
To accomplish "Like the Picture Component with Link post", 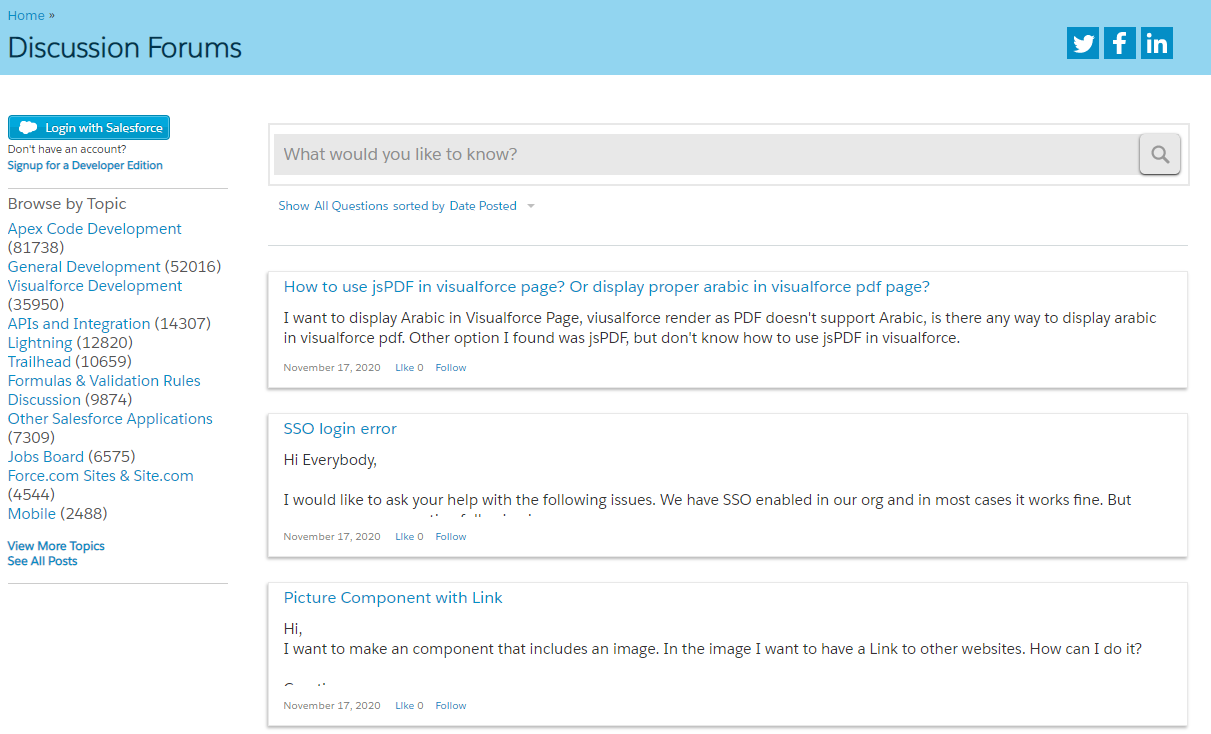I will [x=409, y=706].
